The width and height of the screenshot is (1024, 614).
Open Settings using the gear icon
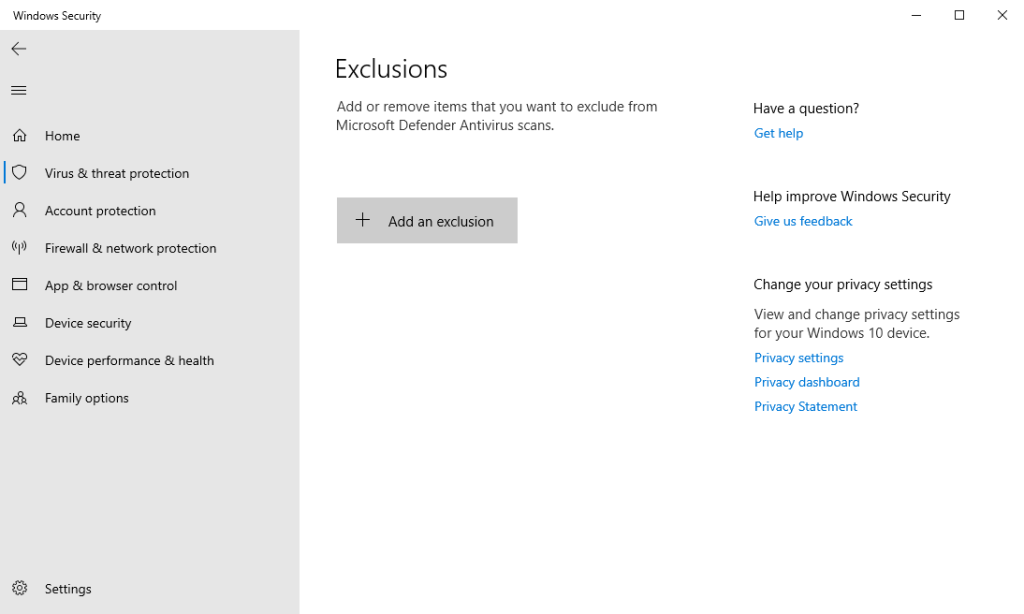pyautogui.click(x=20, y=589)
